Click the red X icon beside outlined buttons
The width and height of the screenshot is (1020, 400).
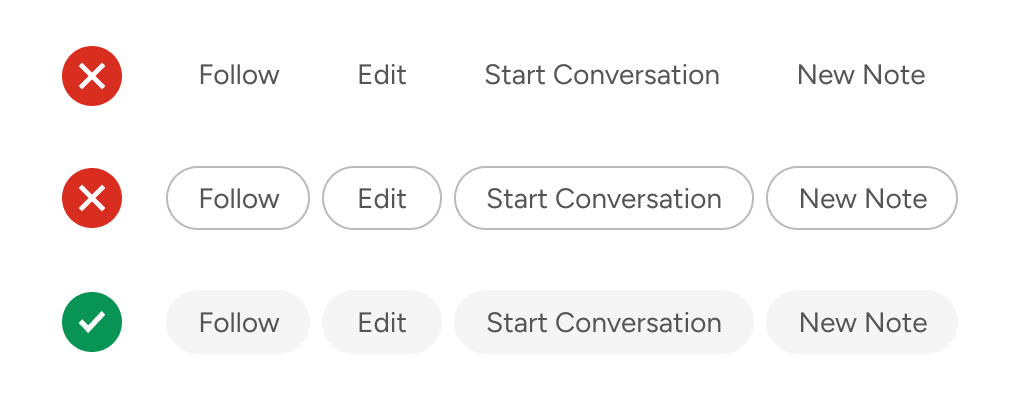click(x=92, y=198)
